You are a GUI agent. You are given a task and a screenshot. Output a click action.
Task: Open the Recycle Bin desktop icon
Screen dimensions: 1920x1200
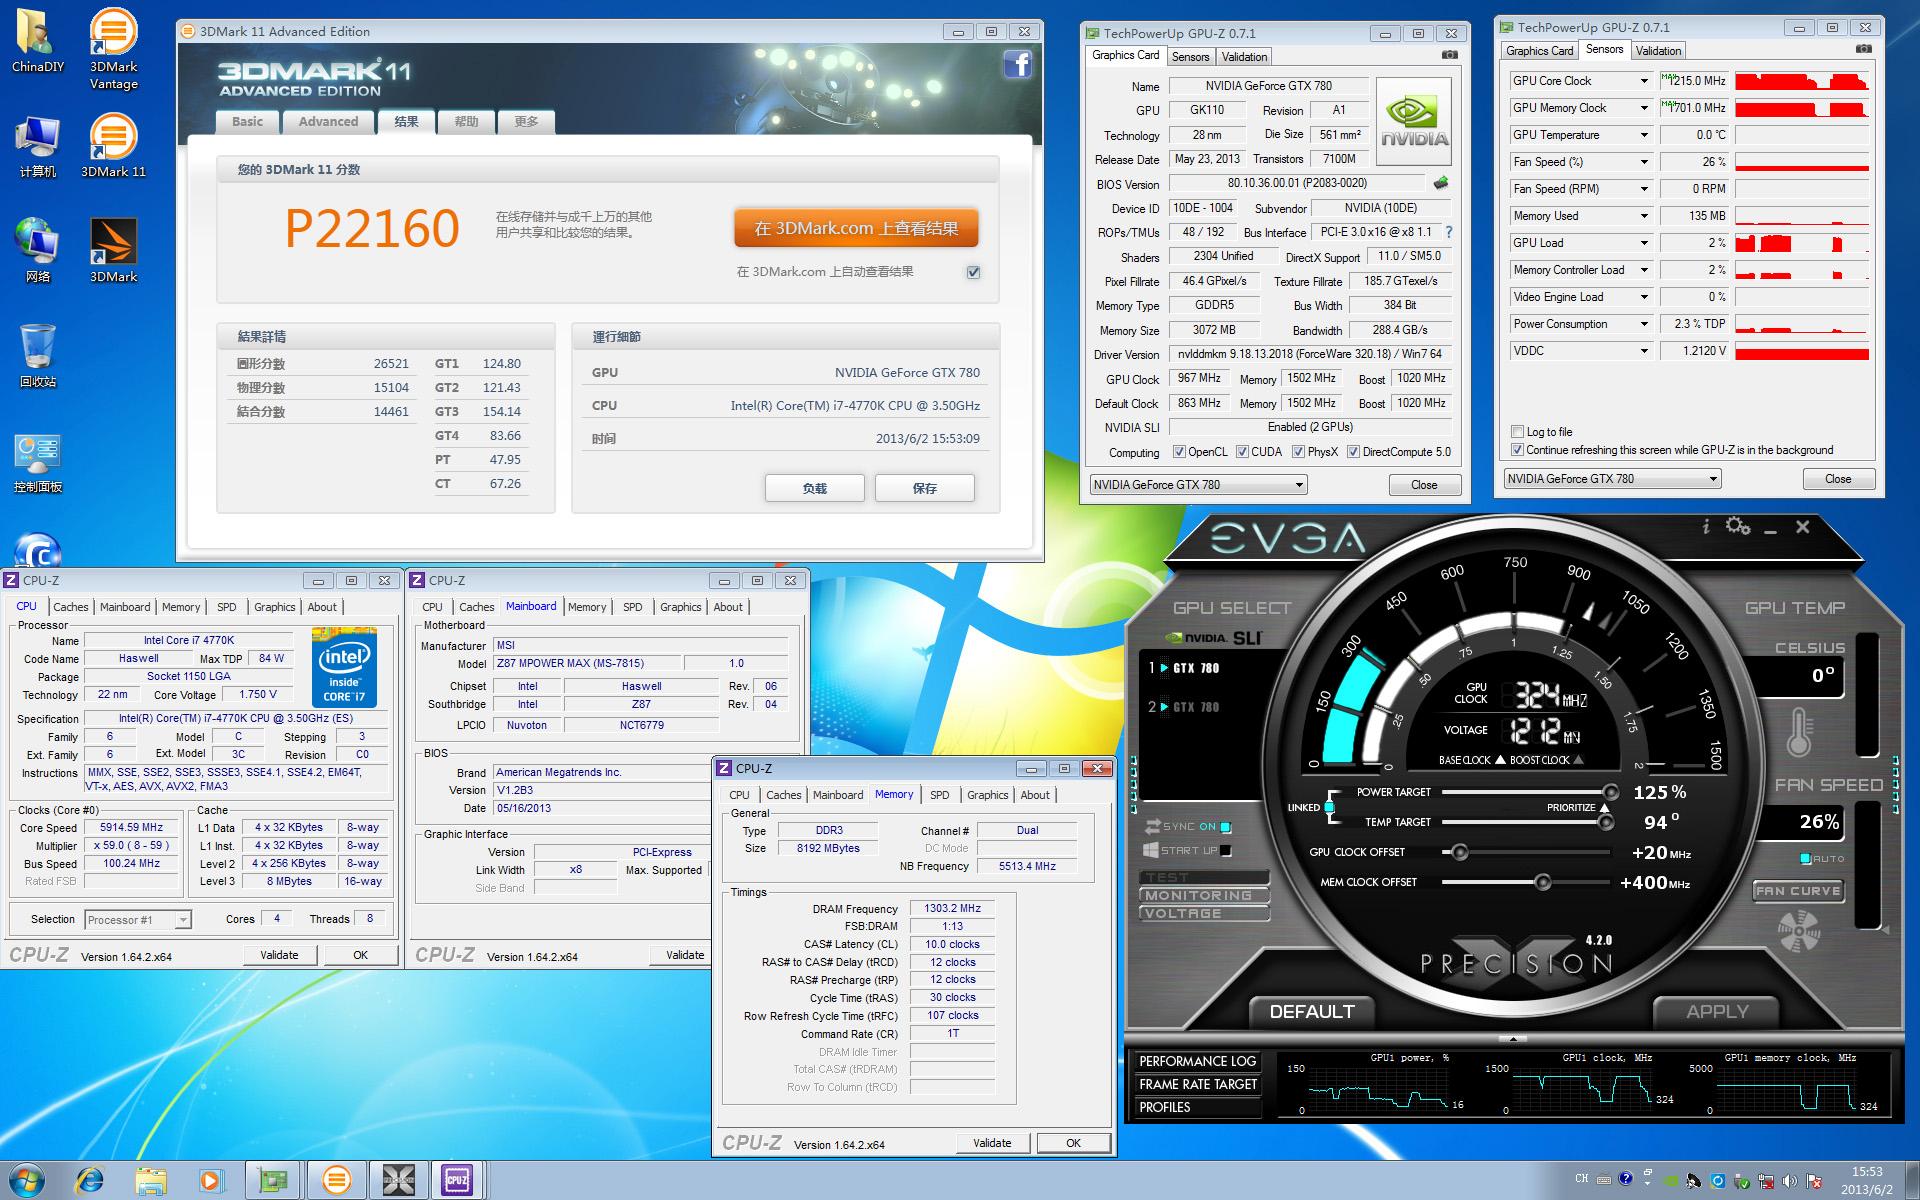[x=37, y=356]
